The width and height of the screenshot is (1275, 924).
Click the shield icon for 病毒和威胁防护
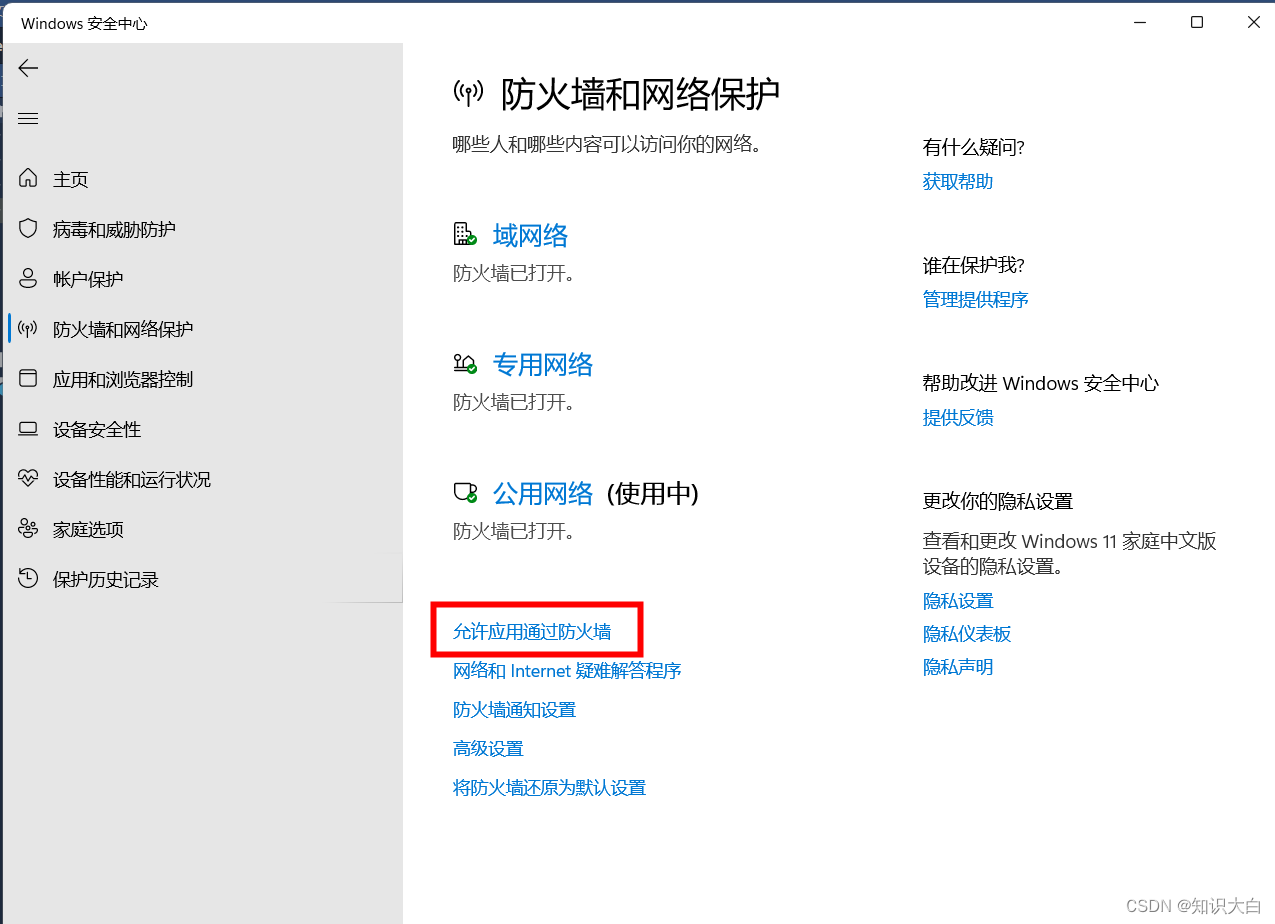coord(28,229)
